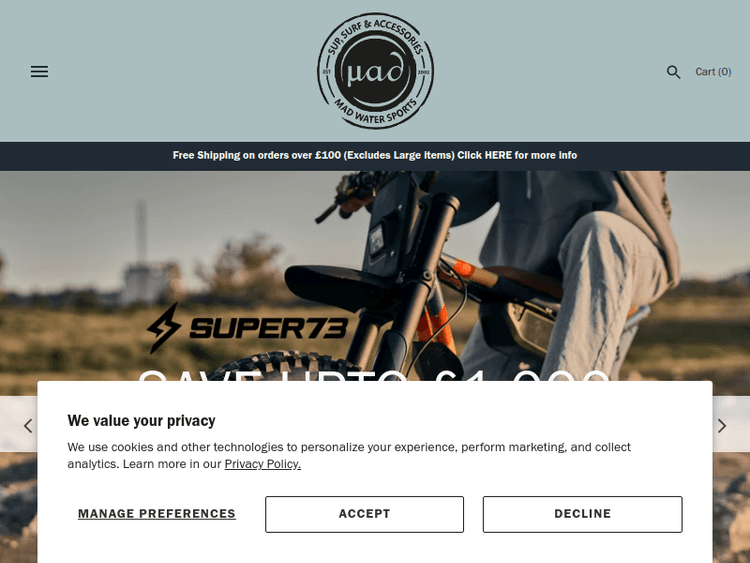Open the Cart (0) link
This screenshot has height=563, width=750.
coord(713,72)
